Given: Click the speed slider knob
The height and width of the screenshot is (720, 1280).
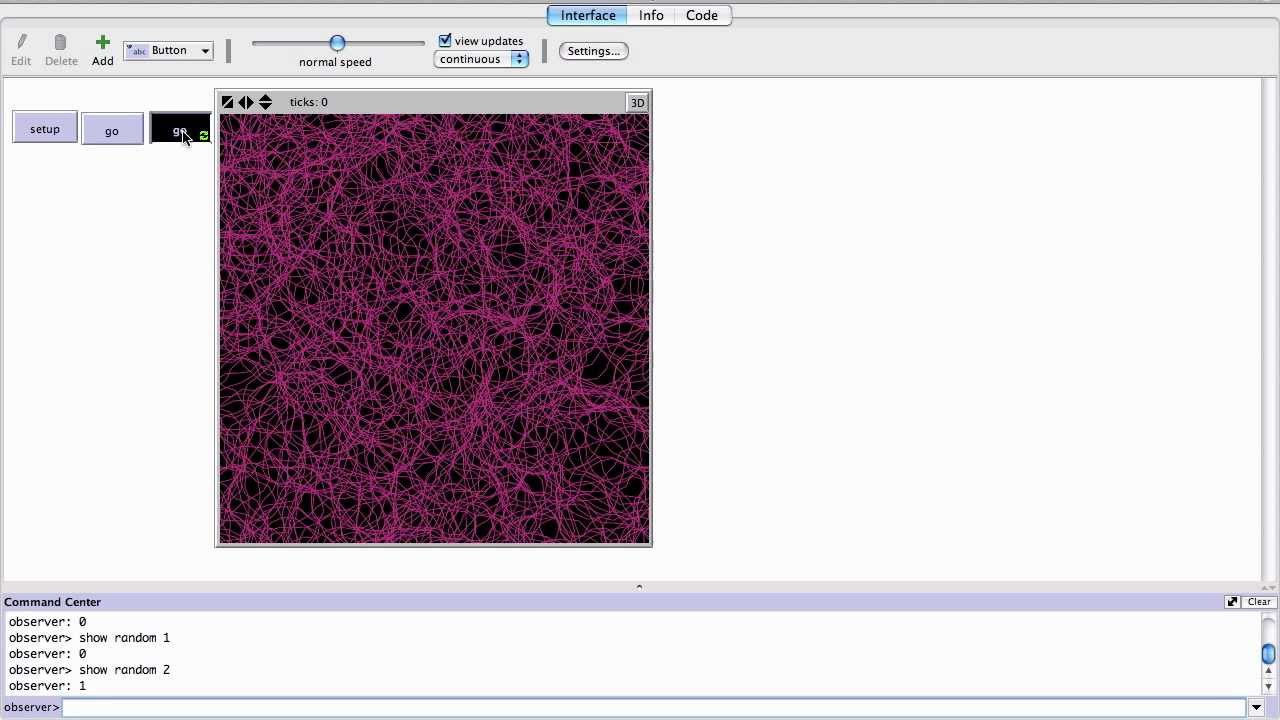Looking at the screenshot, I should pyautogui.click(x=337, y=43).
